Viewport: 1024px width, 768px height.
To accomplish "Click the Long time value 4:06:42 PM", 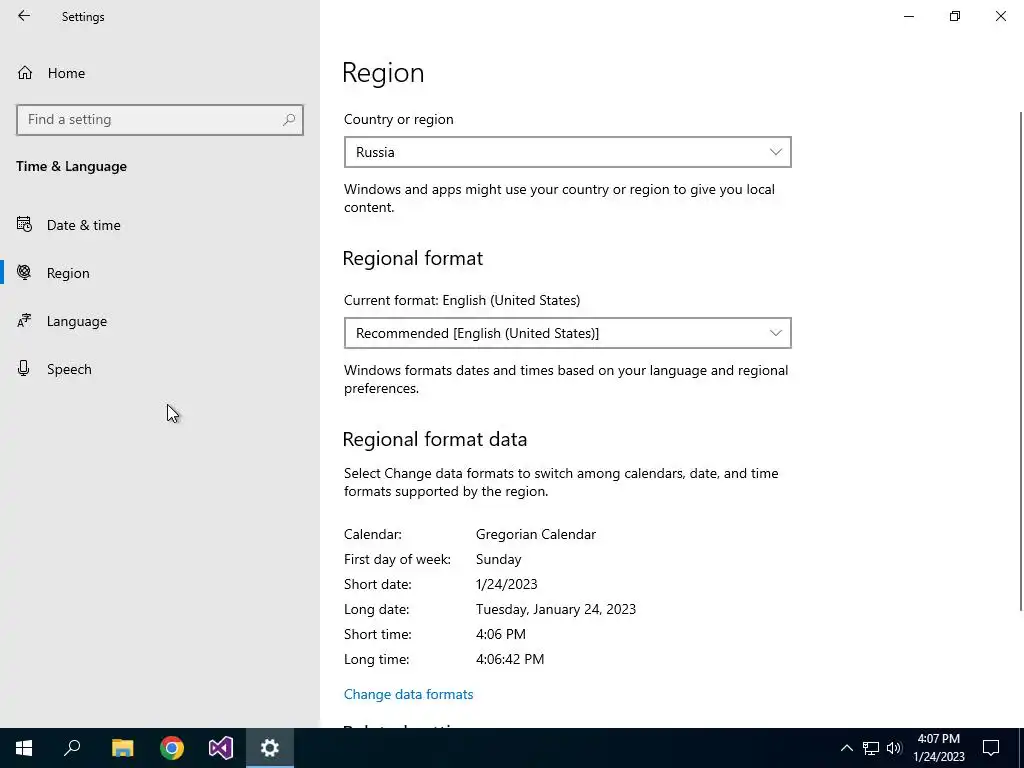I will point(509,659).
